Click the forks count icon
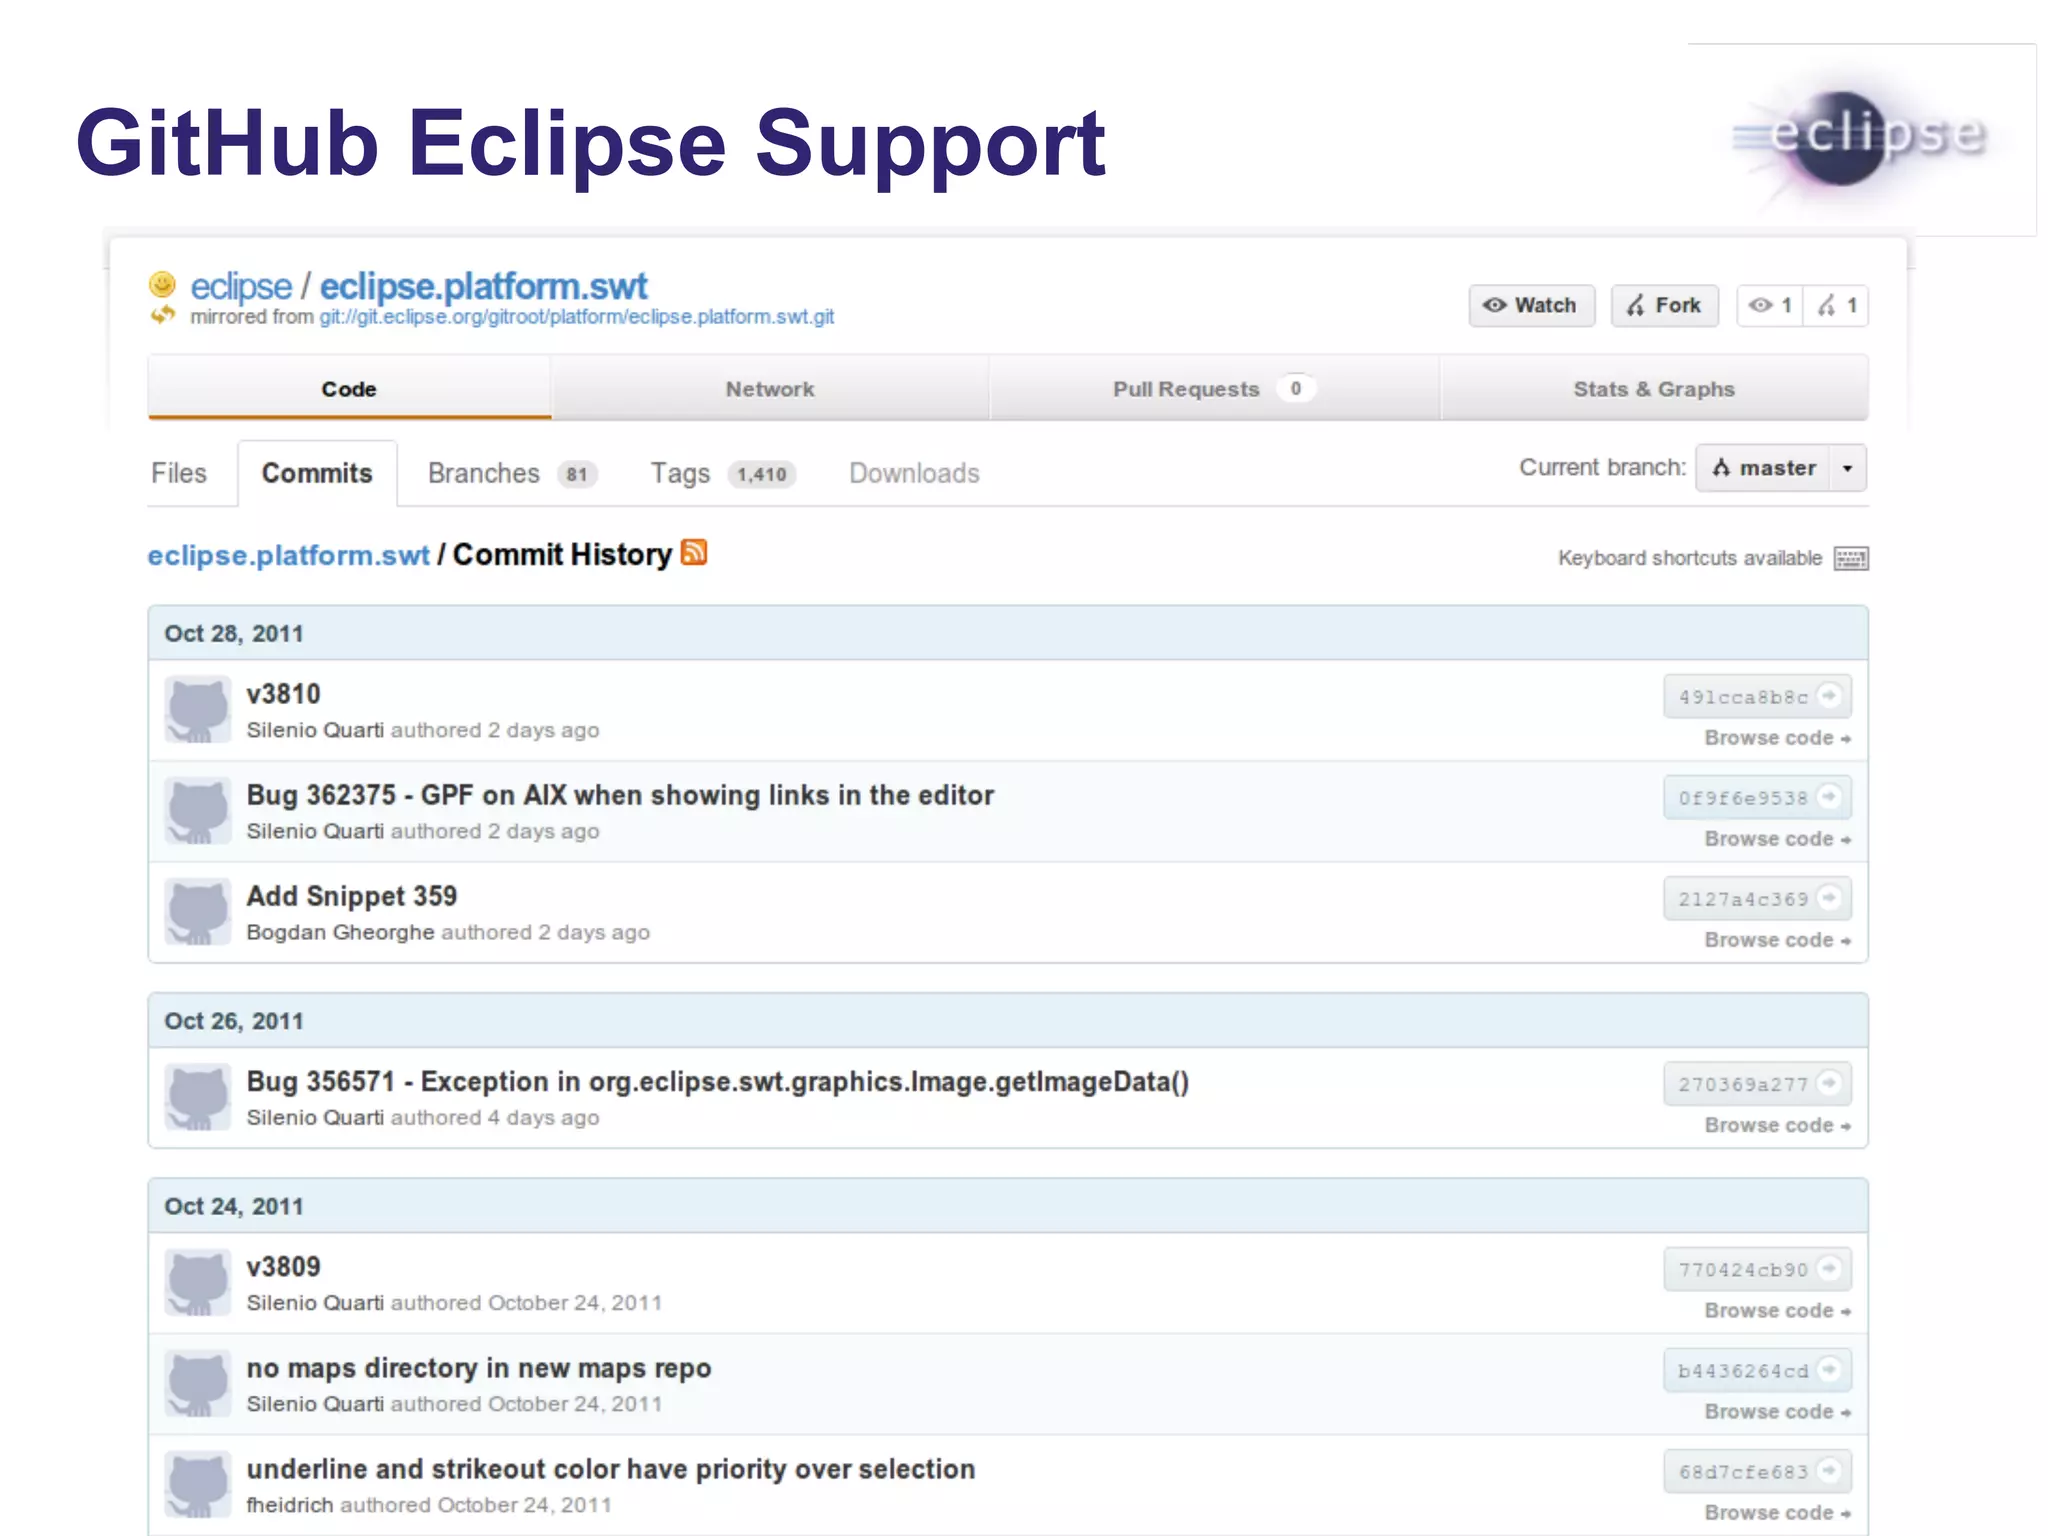 (1827, 305)
